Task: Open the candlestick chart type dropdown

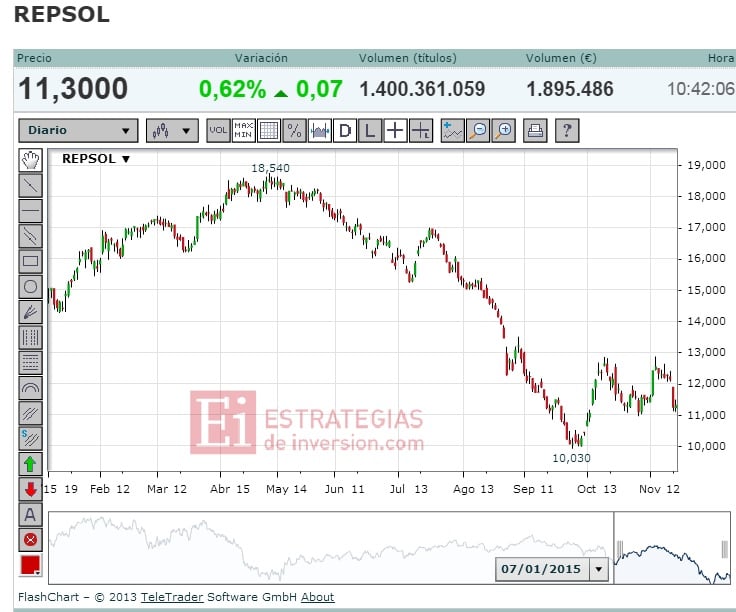Action: pyautogui.click(x=172, y=130)
